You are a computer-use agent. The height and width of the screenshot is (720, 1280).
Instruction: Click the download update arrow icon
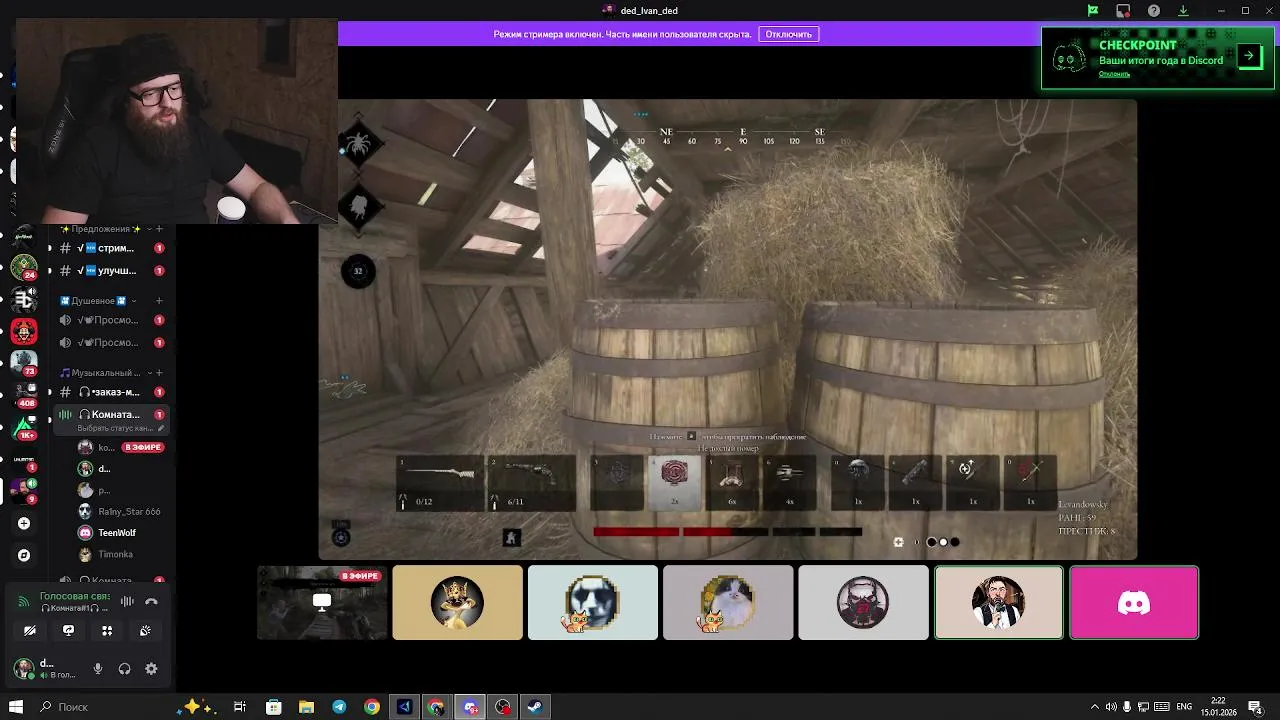click(x=1183, y=11)
